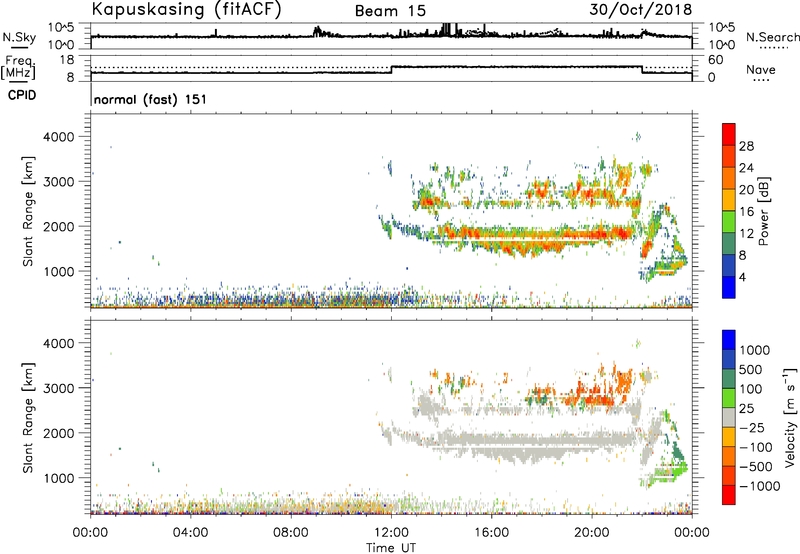The width and height of the screenshot is (800, 554).
Task: Click the 25 label on Velocity colorbar
Action: click(x=747, y=408)
